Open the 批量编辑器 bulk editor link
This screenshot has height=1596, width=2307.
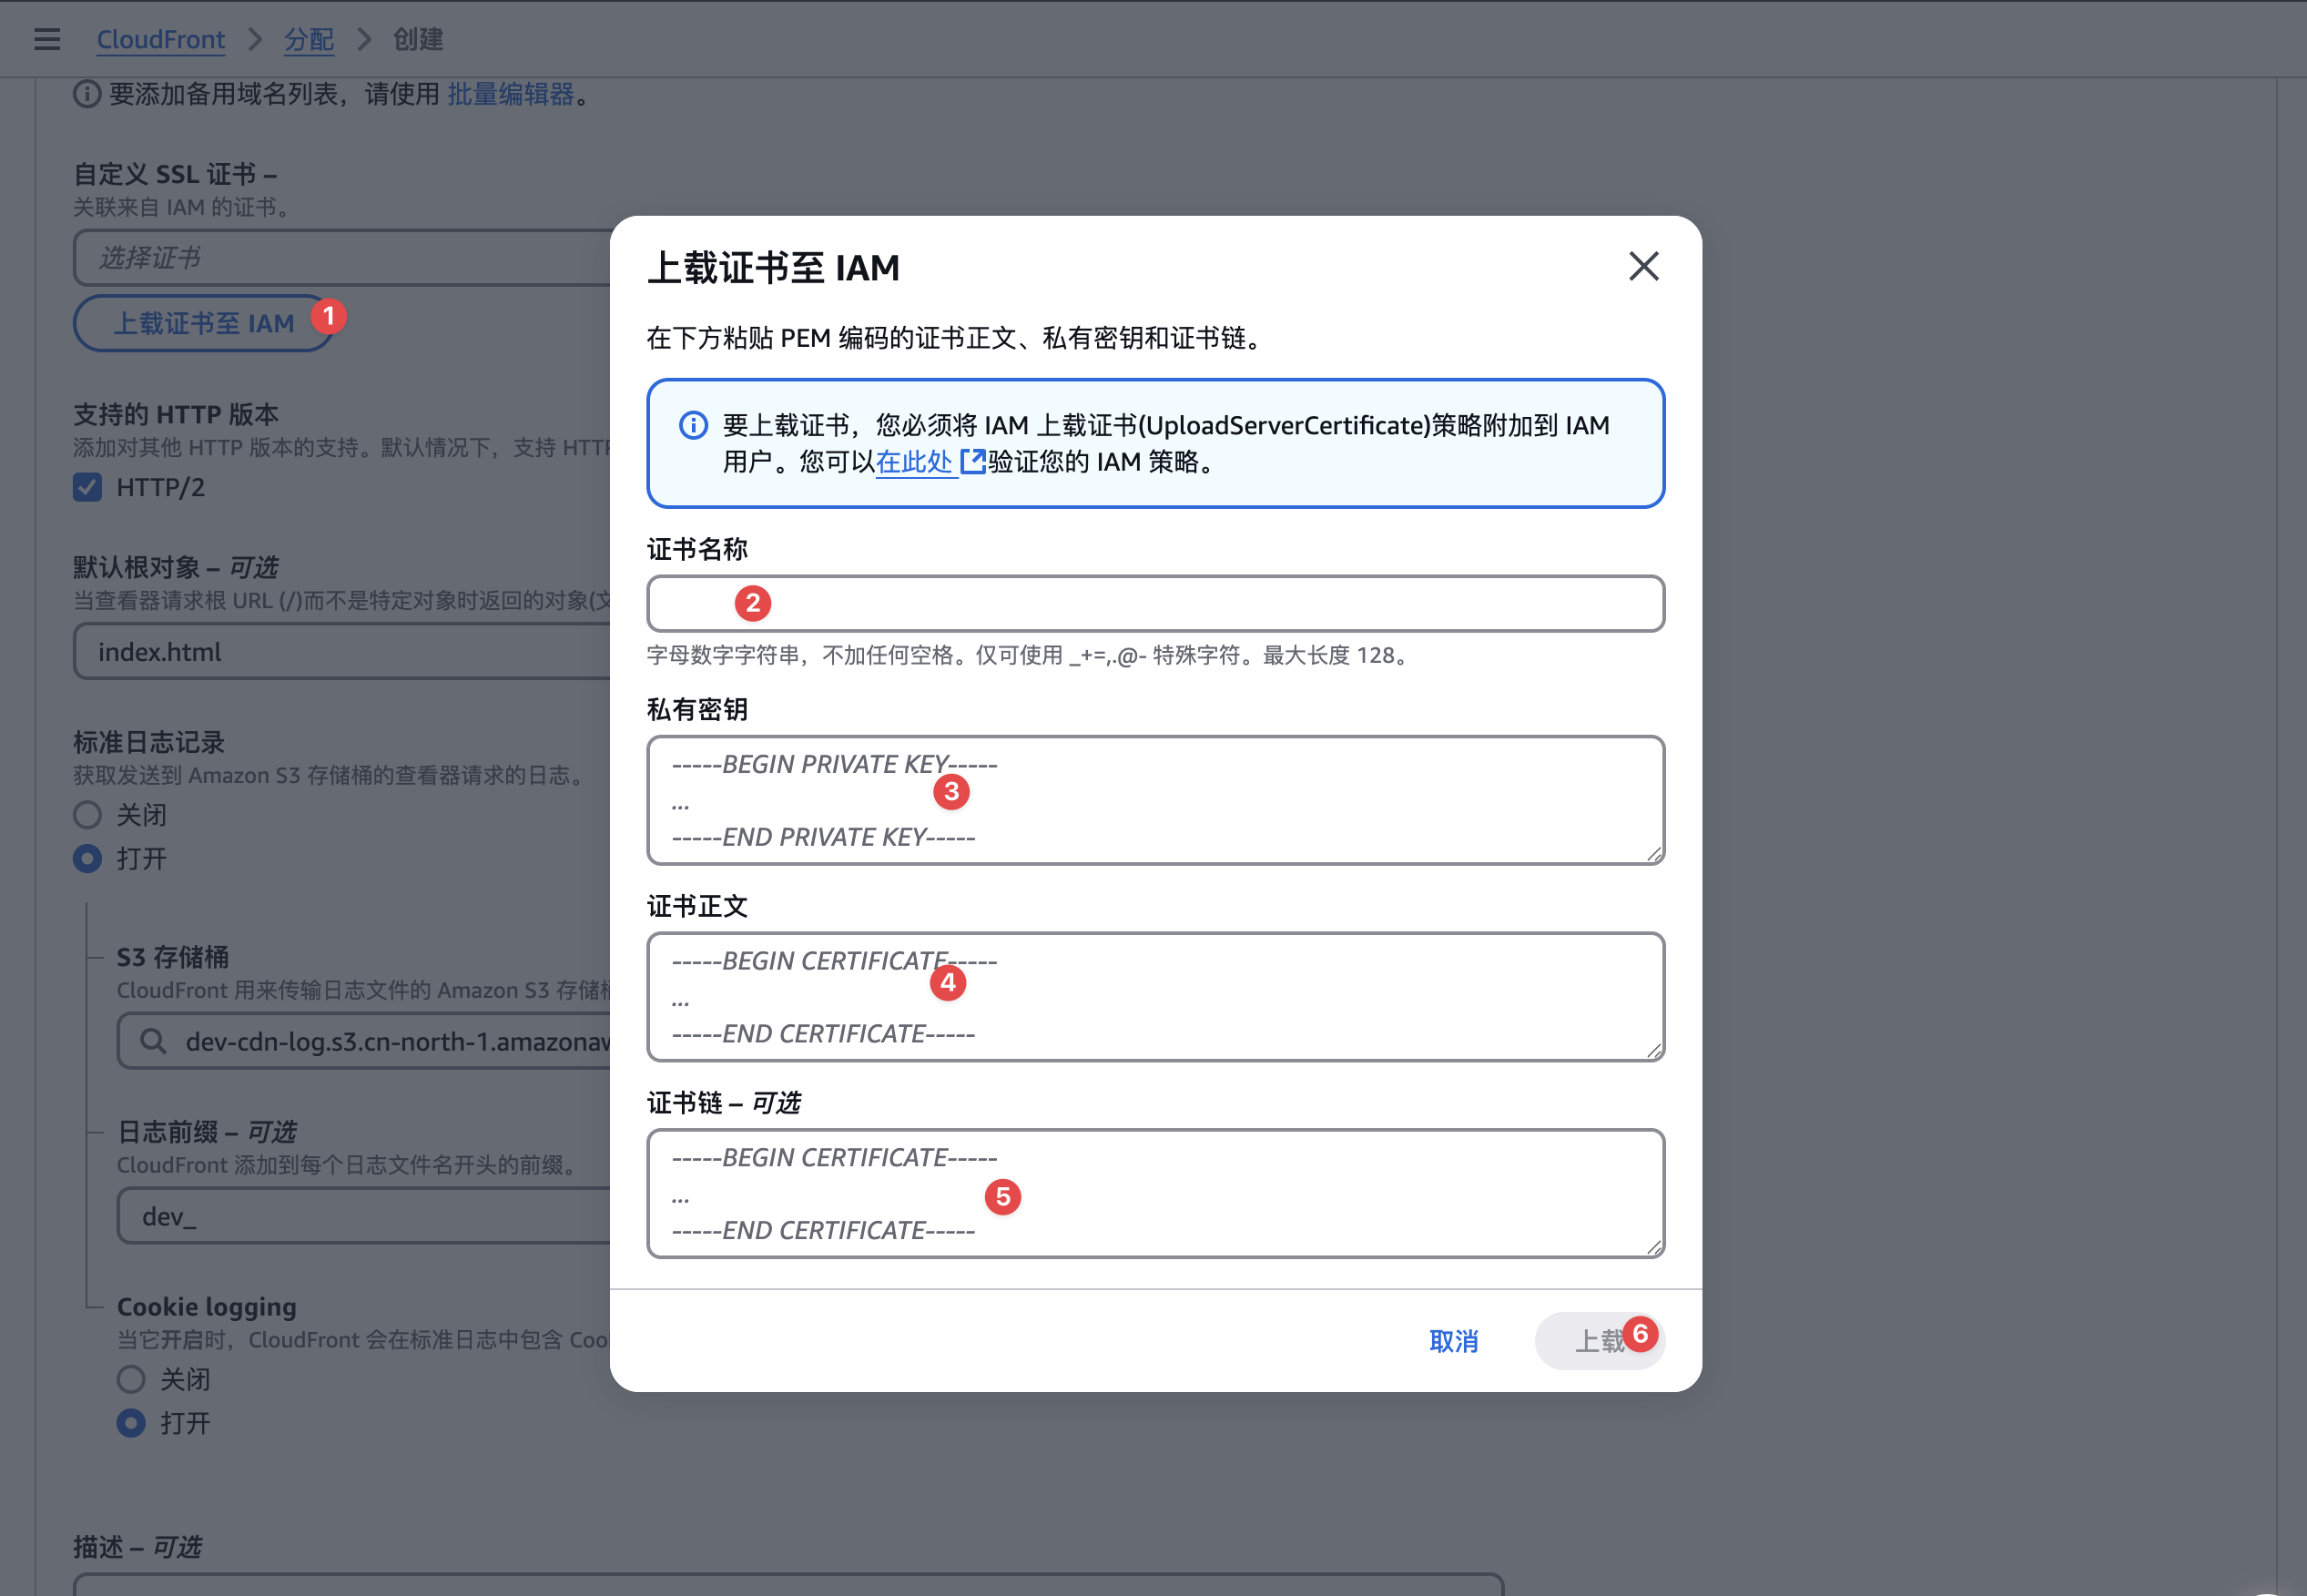click(x=510, y=94)
